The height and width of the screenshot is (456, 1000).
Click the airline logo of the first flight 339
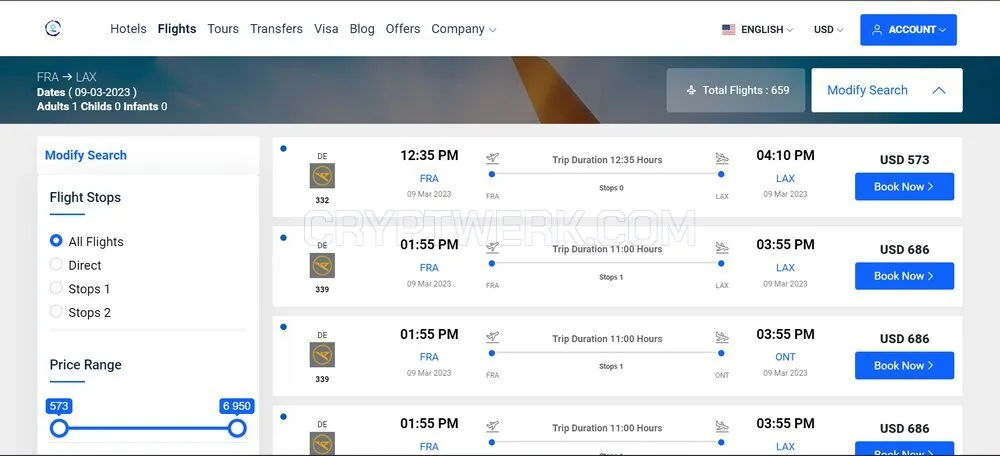322,265
